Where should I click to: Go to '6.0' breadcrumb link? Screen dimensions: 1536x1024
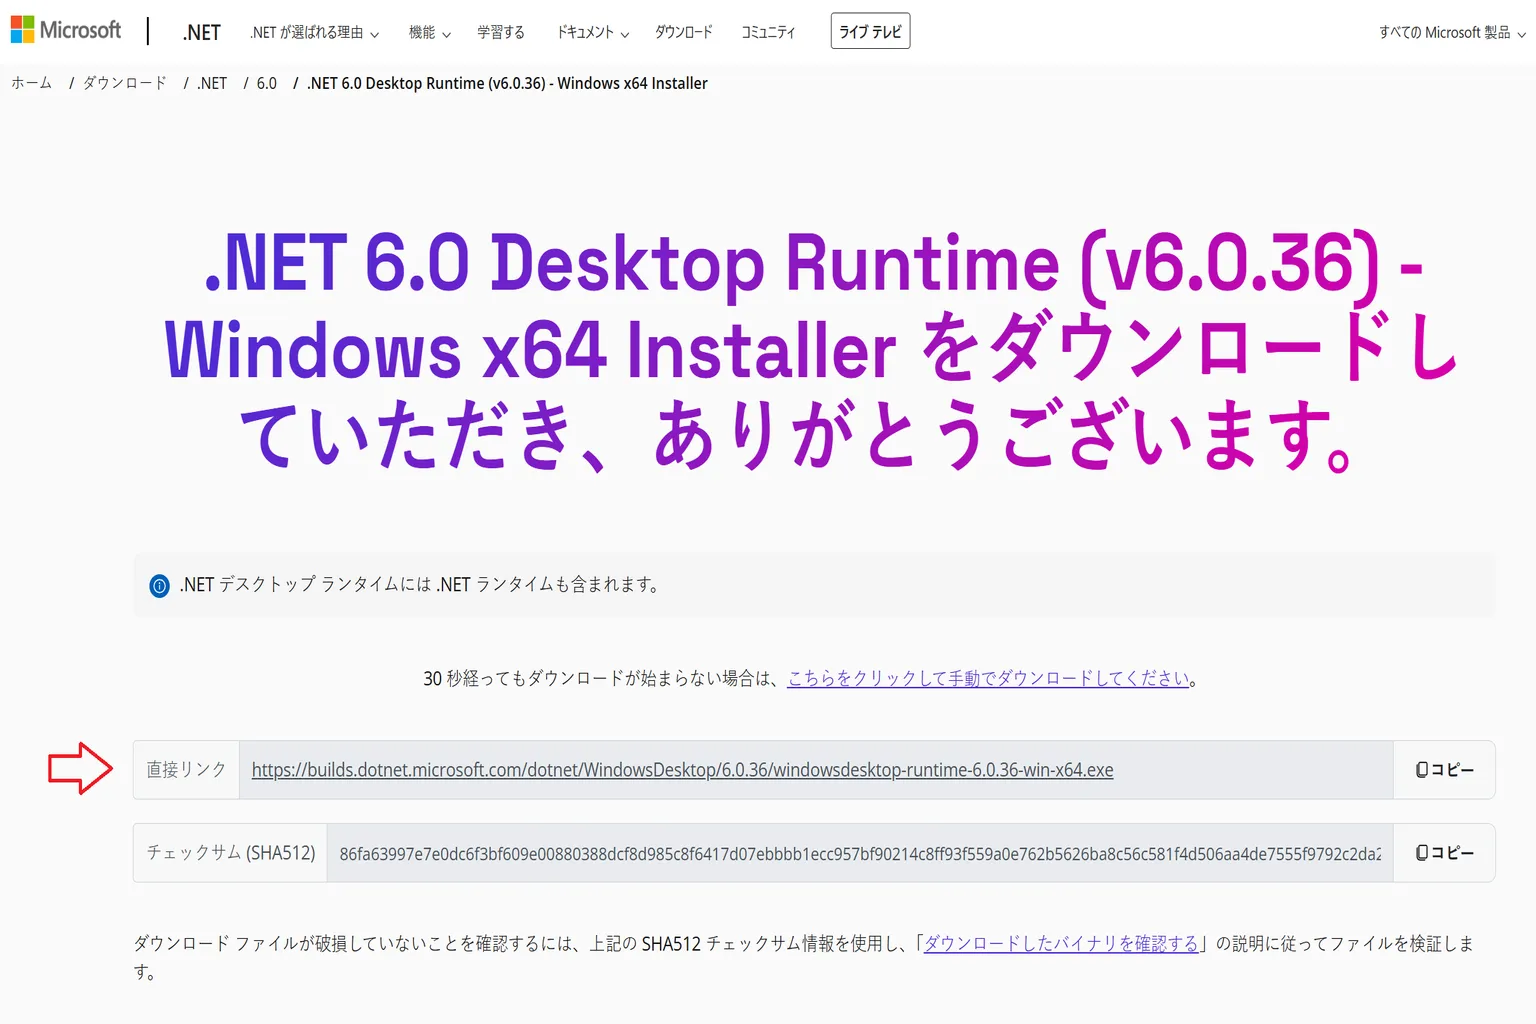[267, 83]
